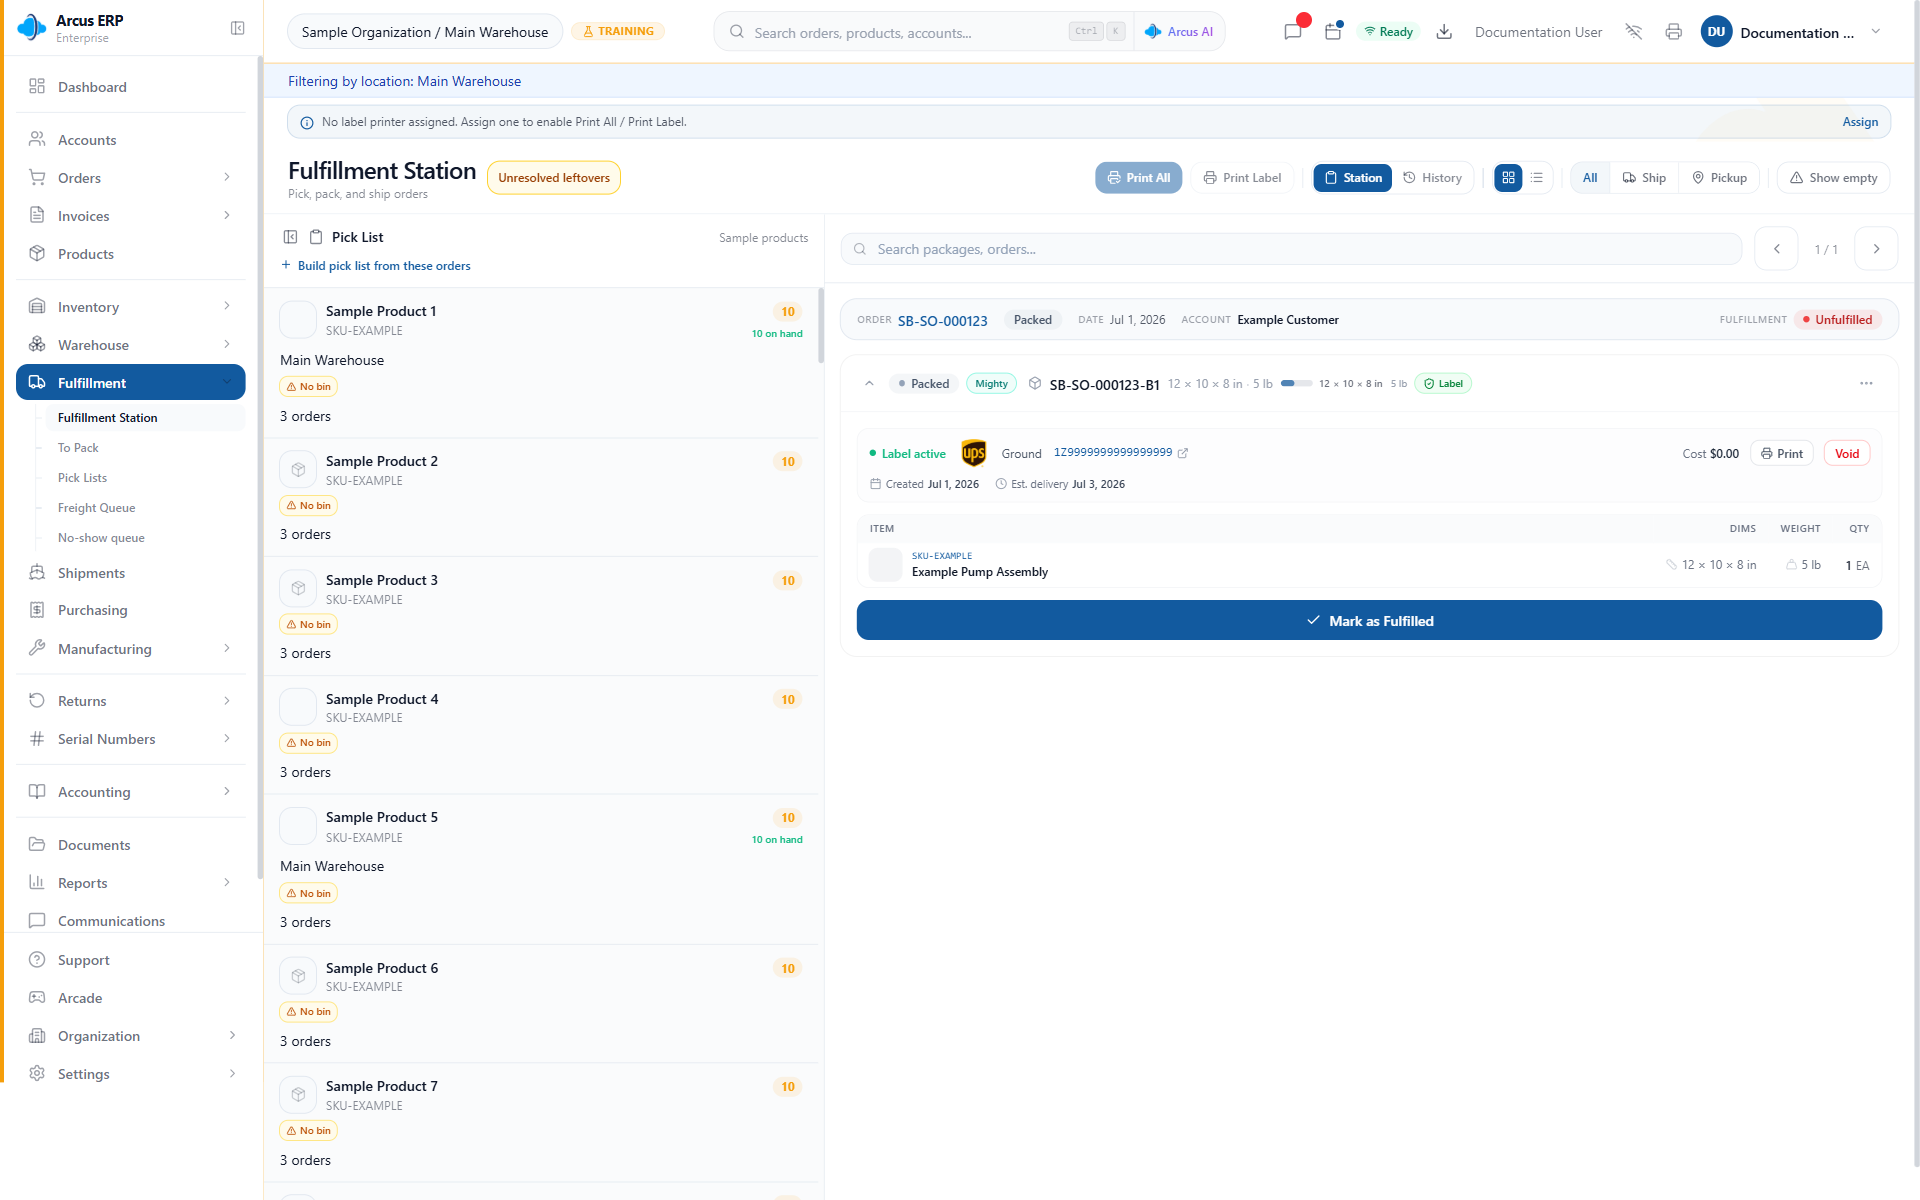Open tracking number external link icon
Viewport: 1920px width, 1200px height.
point(1183,453)
